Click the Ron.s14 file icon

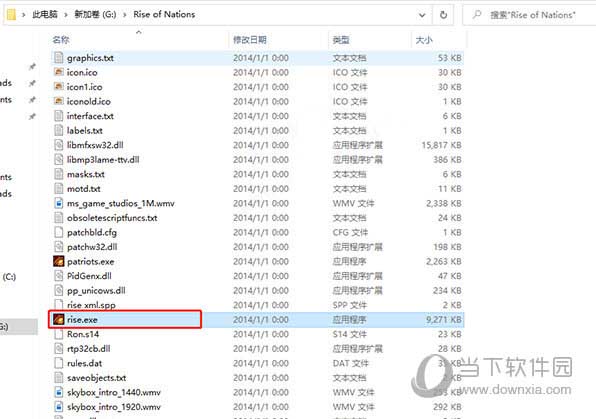[59, 334]
